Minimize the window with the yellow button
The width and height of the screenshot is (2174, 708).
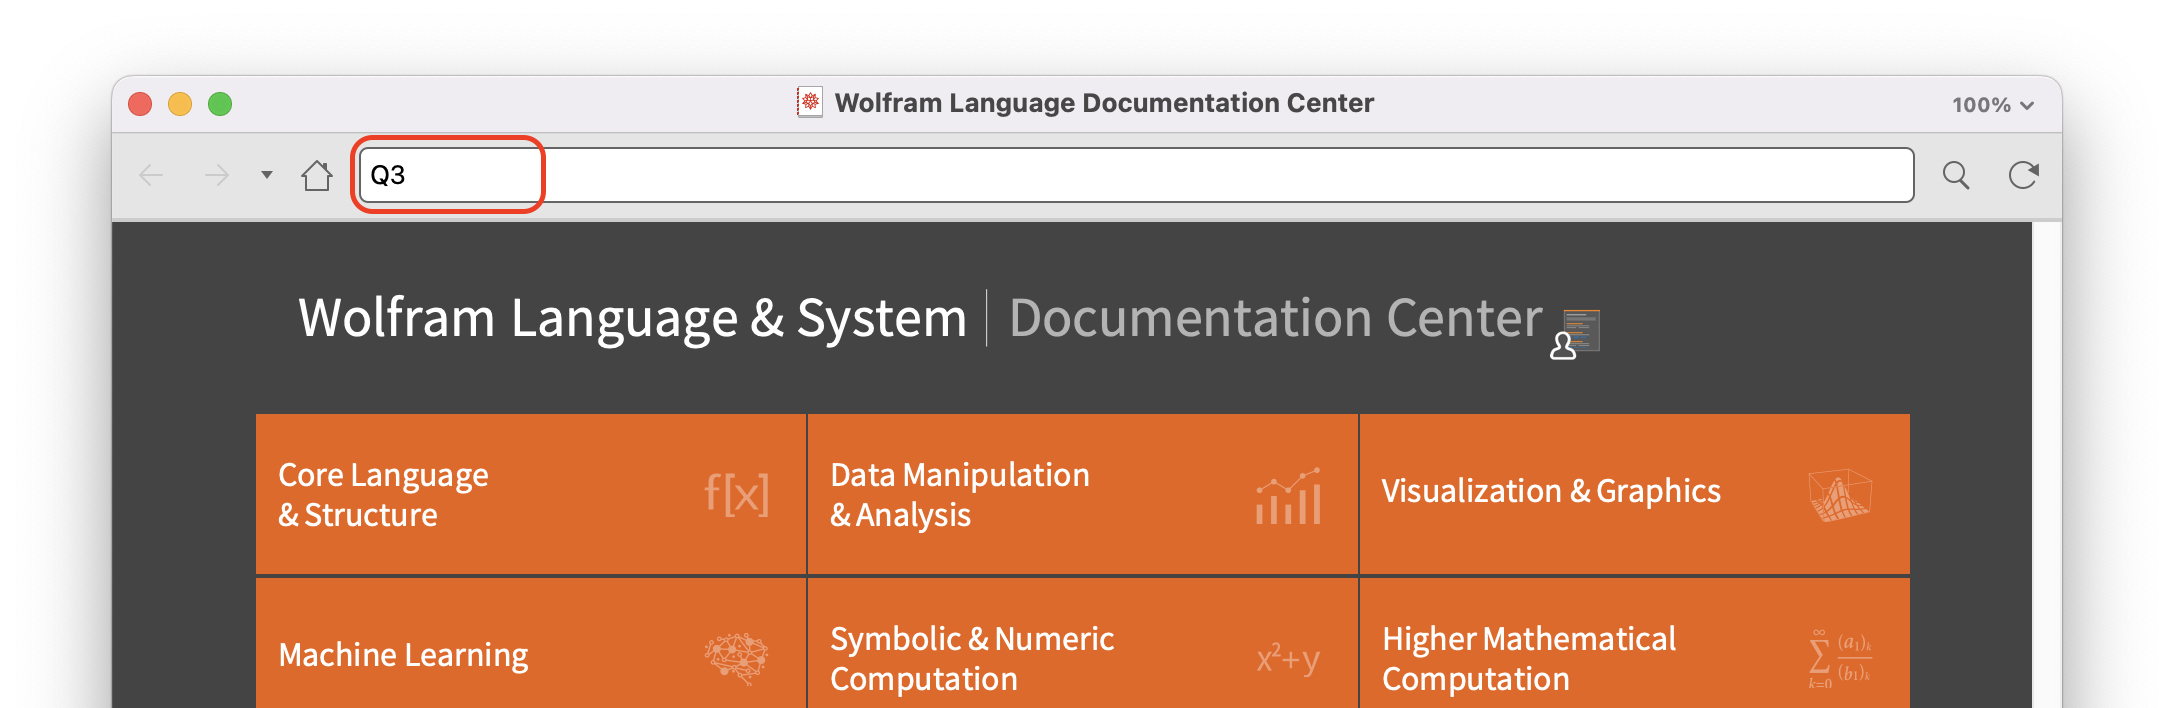(x=180, y=104)
